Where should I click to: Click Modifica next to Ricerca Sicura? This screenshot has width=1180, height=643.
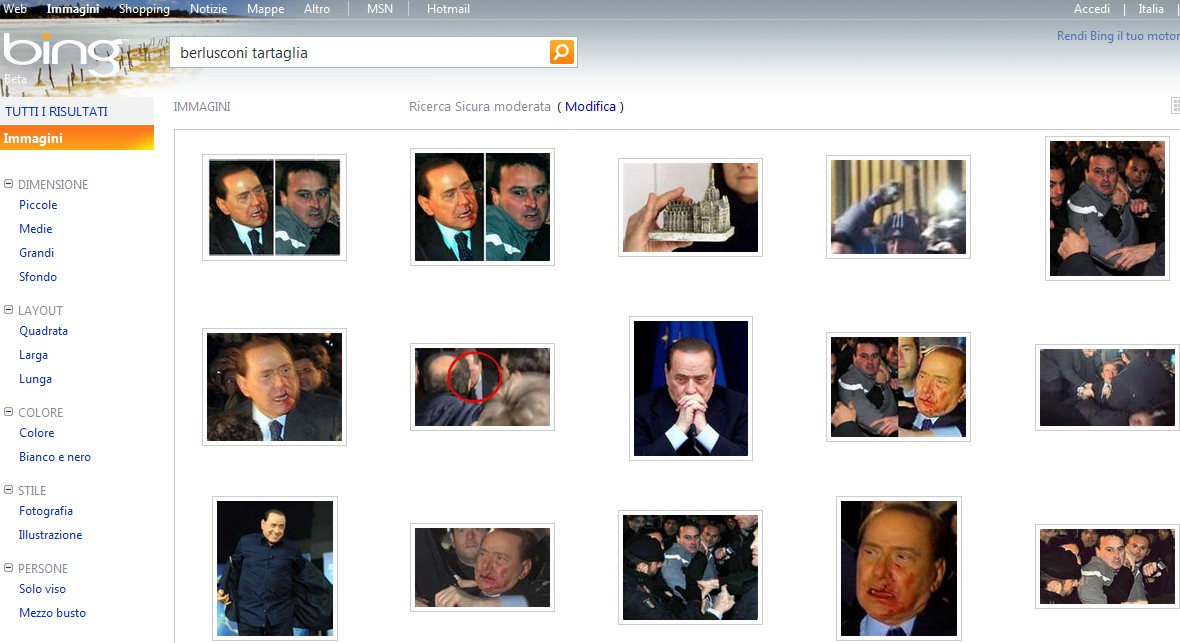coord(590,106)
